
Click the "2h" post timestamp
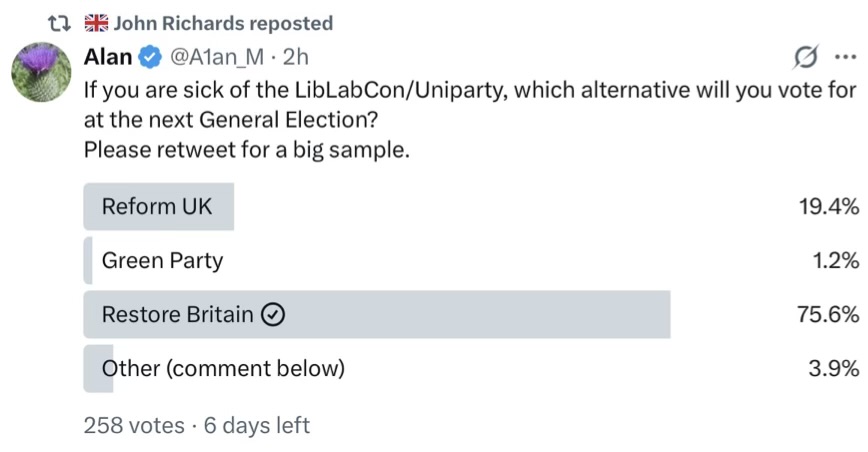point(296,59)
